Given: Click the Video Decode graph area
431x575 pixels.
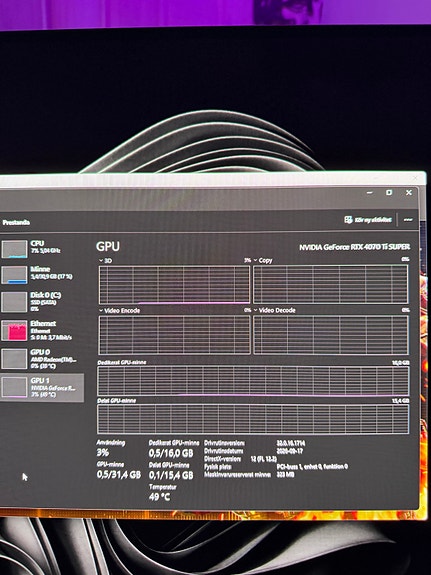Looking at the screenshot, I should [330, 335].
